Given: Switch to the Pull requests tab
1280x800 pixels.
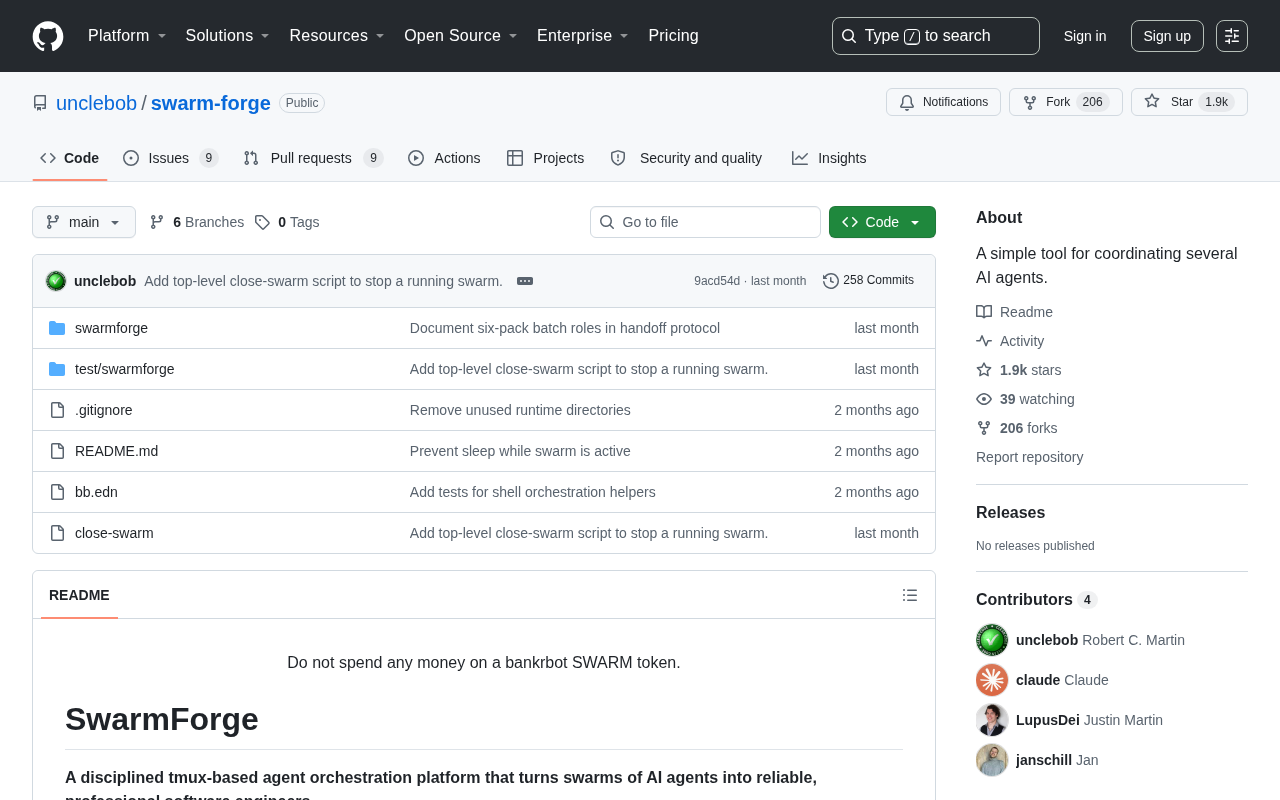Looking at the screenshot, I should pyautogui.click(x=313, y=158).
